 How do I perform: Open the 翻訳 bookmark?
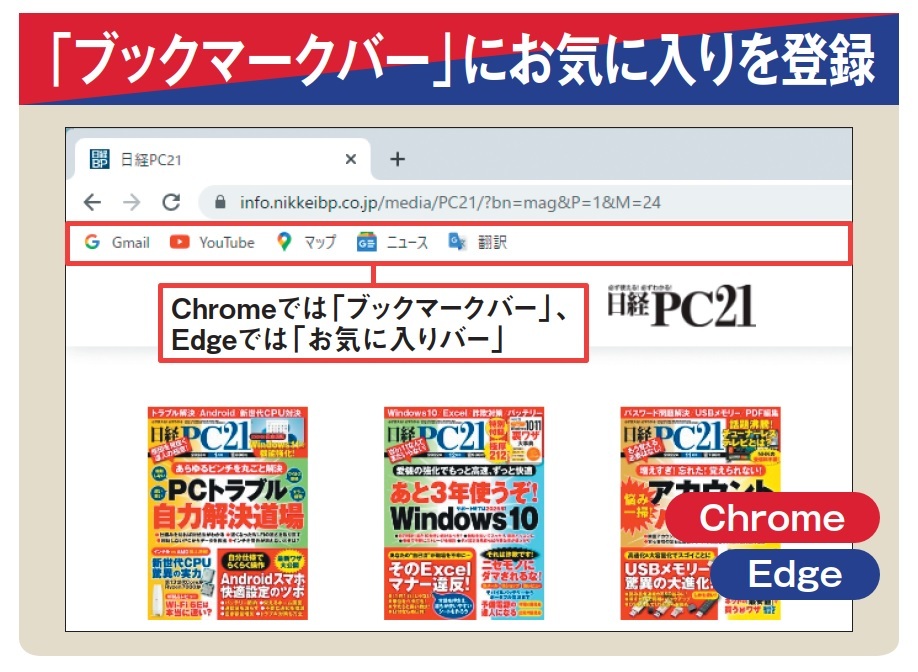[x=477, y=242]
